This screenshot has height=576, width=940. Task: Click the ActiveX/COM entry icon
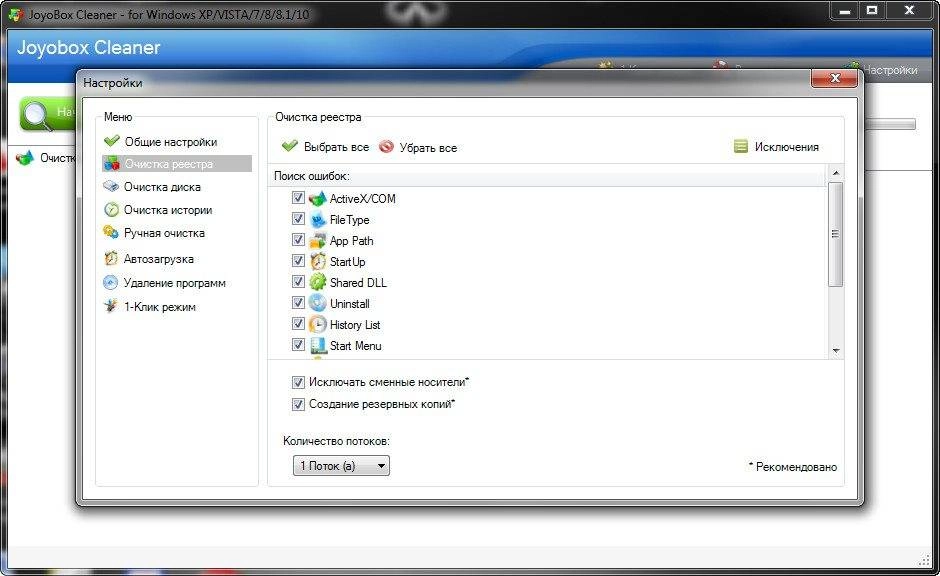(x=317, y=198)
